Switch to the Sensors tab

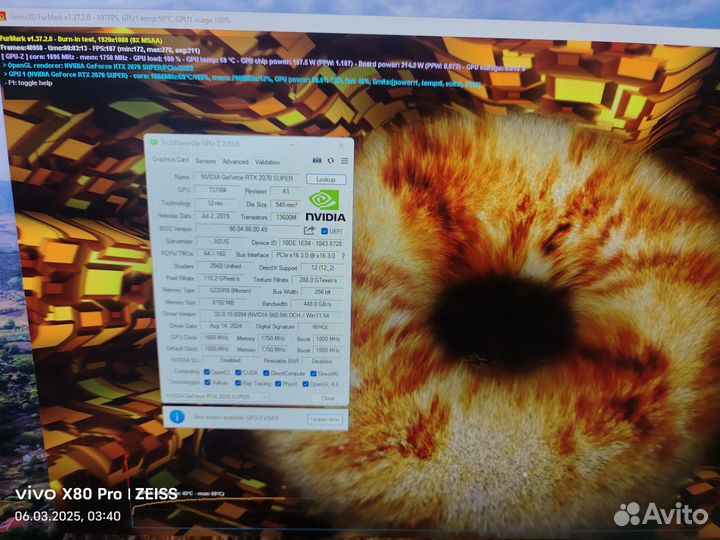[205, 161]
